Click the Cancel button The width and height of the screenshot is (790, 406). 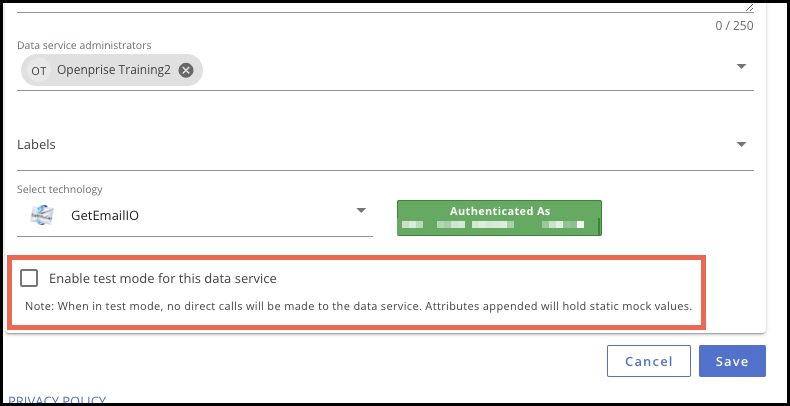click(648, 361)
